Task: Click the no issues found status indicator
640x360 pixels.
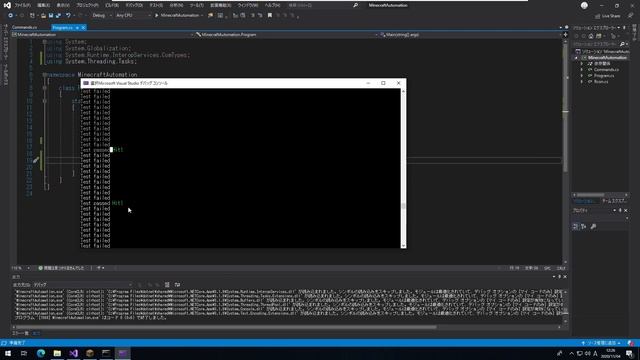Action: point(61,268)
